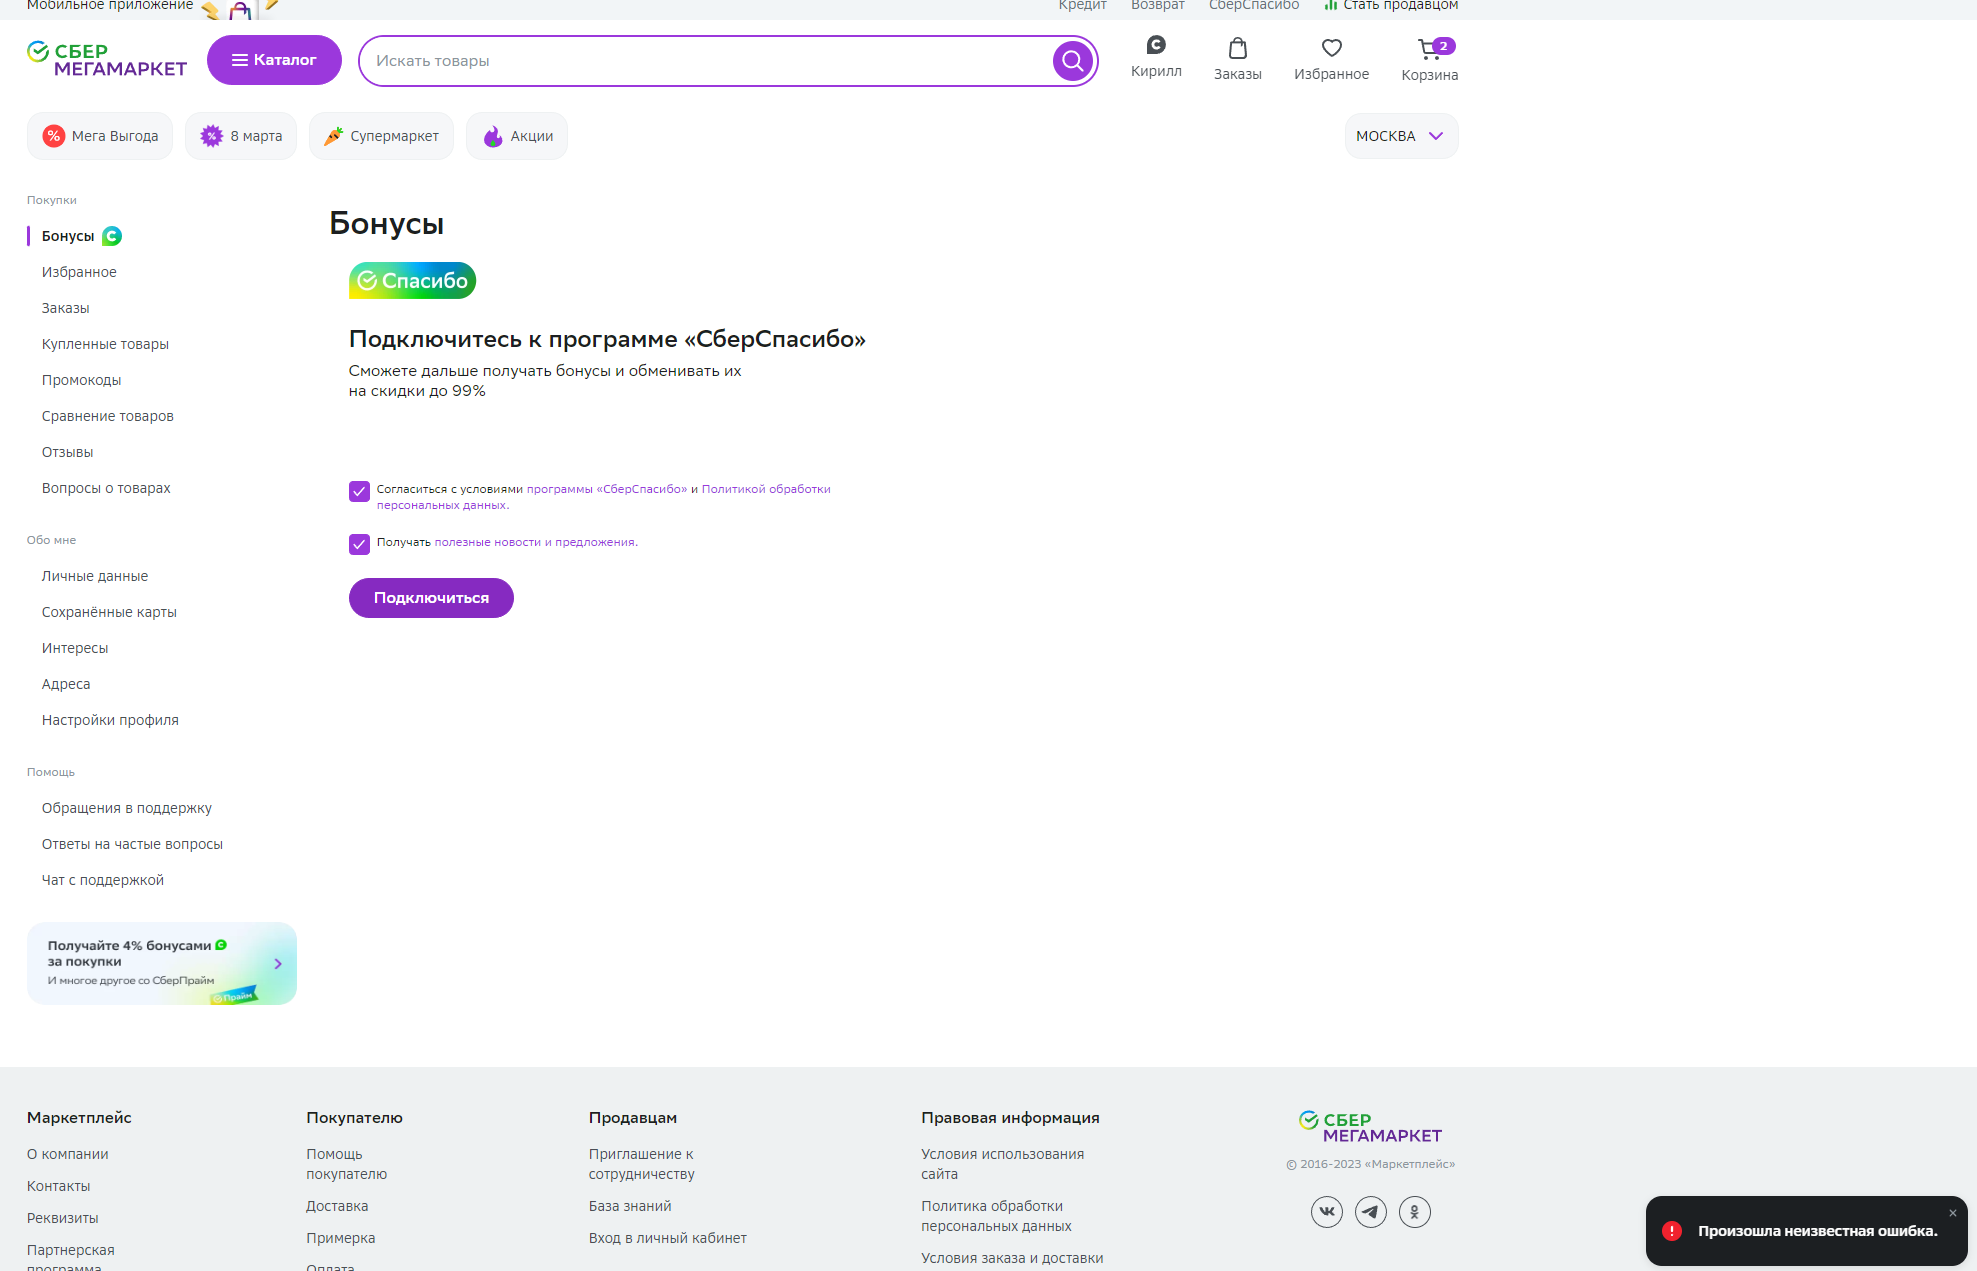
Task: Open the СберПрайм 4% bonus banner
Action: coord(162,964)
